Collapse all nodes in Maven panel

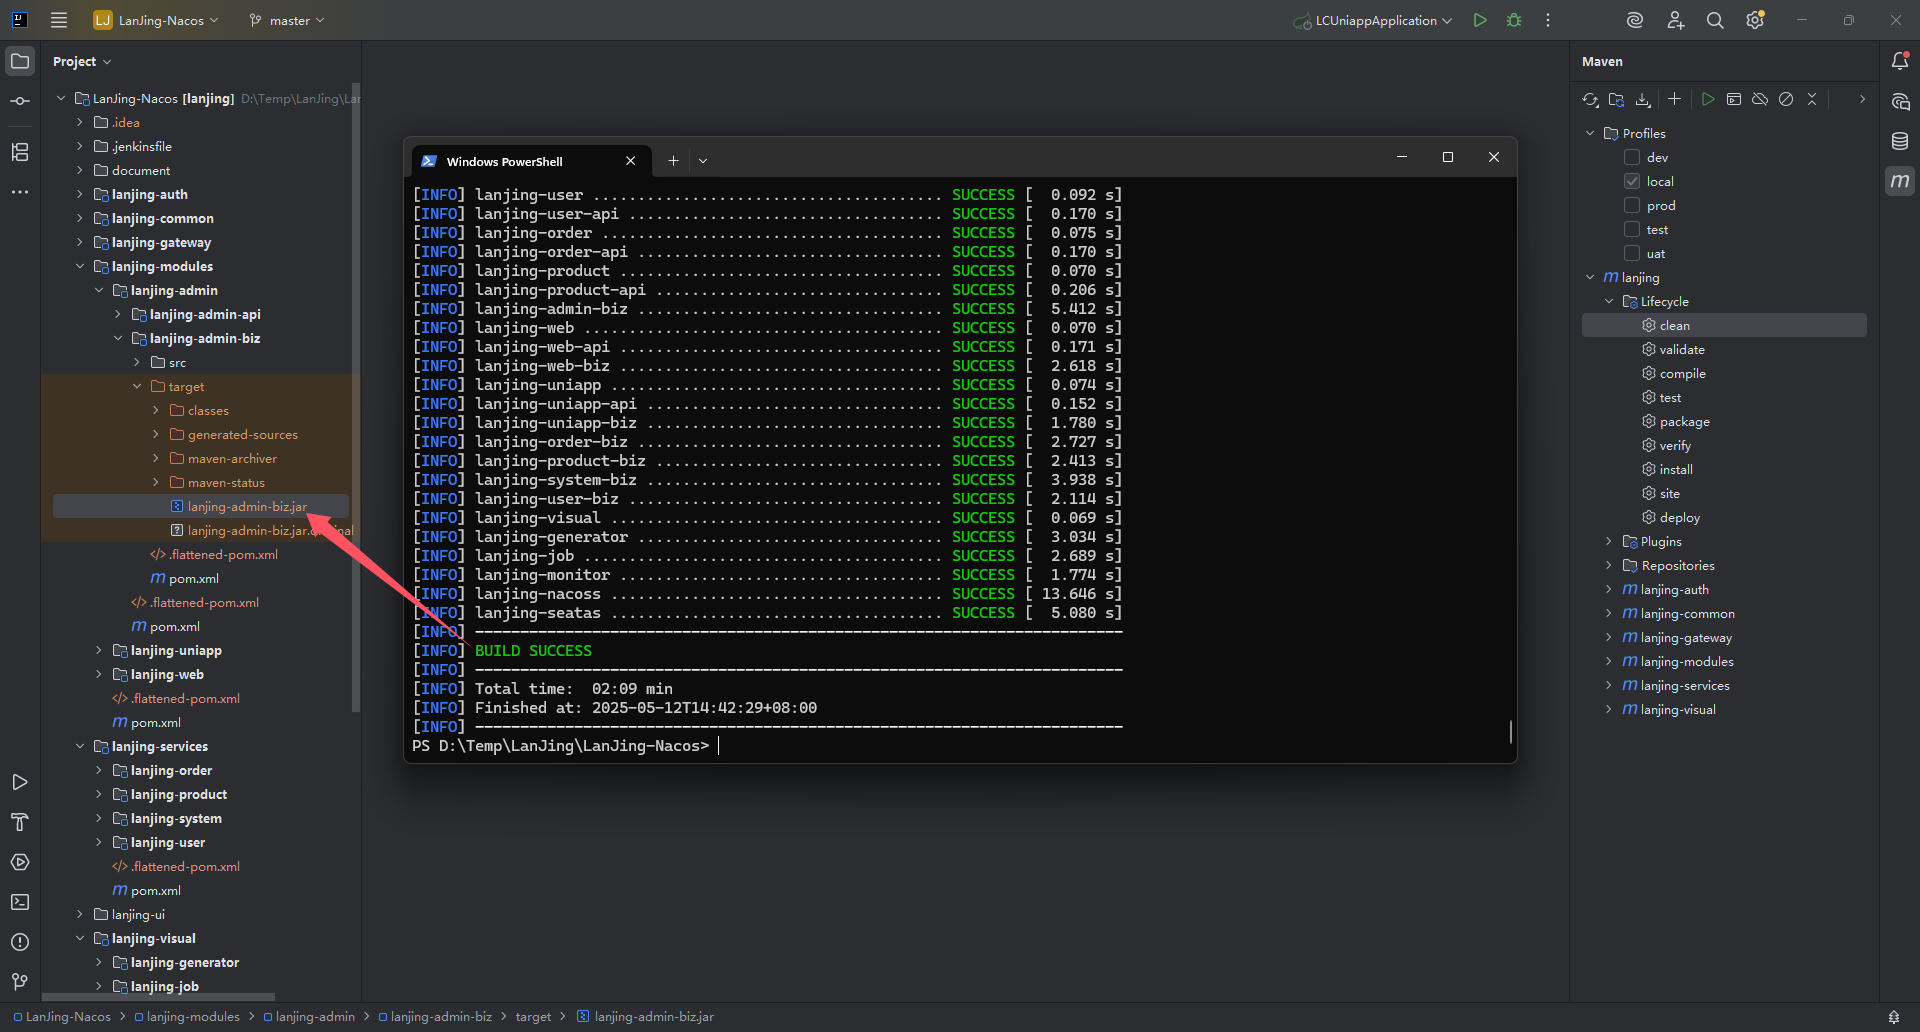point(1812,99)
